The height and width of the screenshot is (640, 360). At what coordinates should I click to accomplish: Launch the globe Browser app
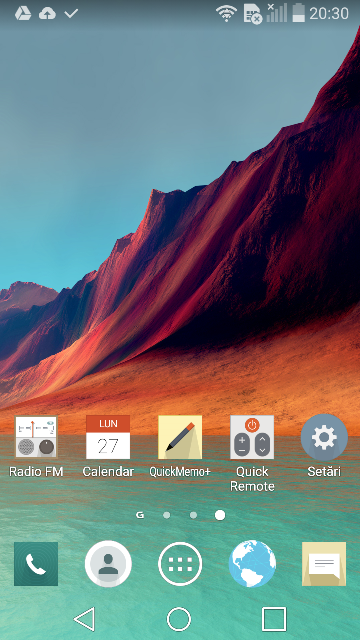[x=252, y=564]
